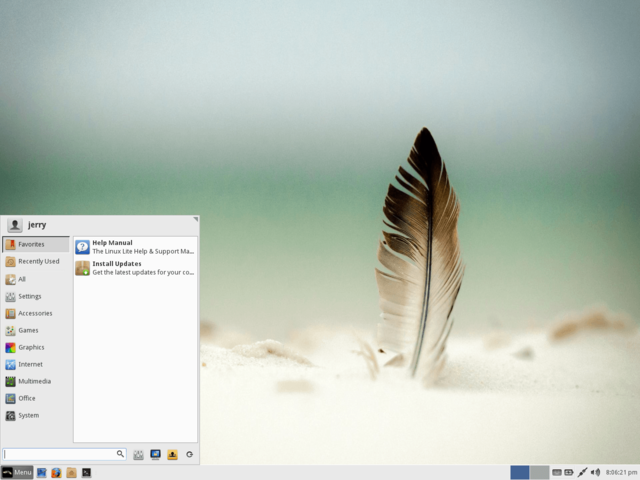This screenshot has height=480, width=640.
Task: Click the Internet category icon
Action: [10, 364]
